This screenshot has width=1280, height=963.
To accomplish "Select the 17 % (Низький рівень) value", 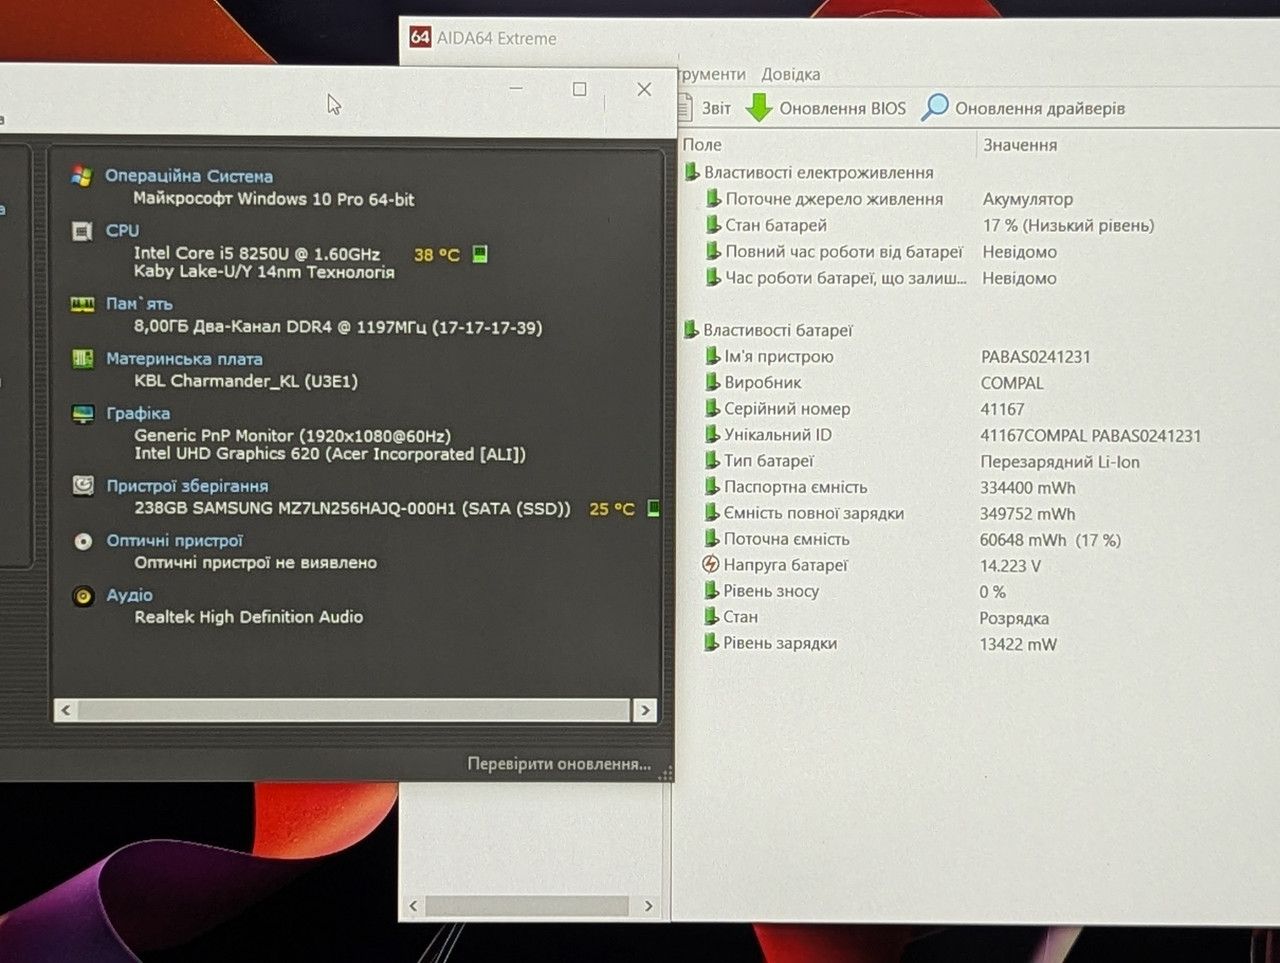I will (1068, 226).
